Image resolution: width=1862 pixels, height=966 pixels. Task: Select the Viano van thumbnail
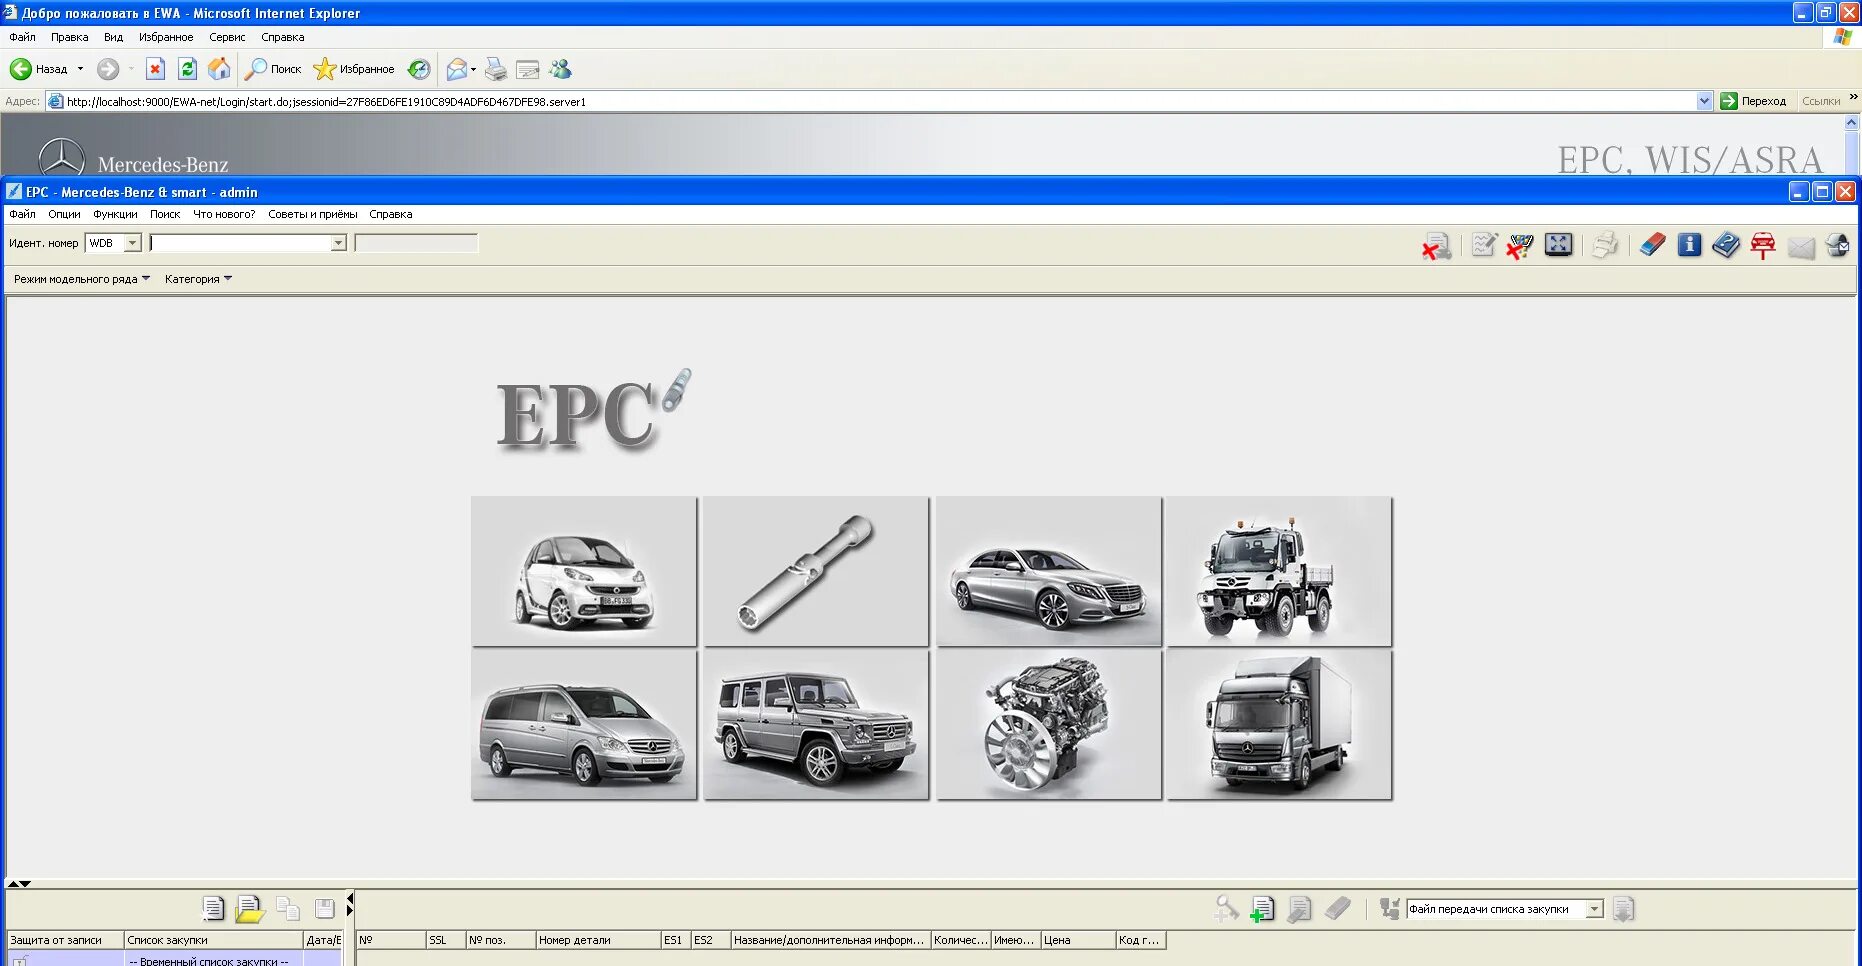[x=584, y=725]
